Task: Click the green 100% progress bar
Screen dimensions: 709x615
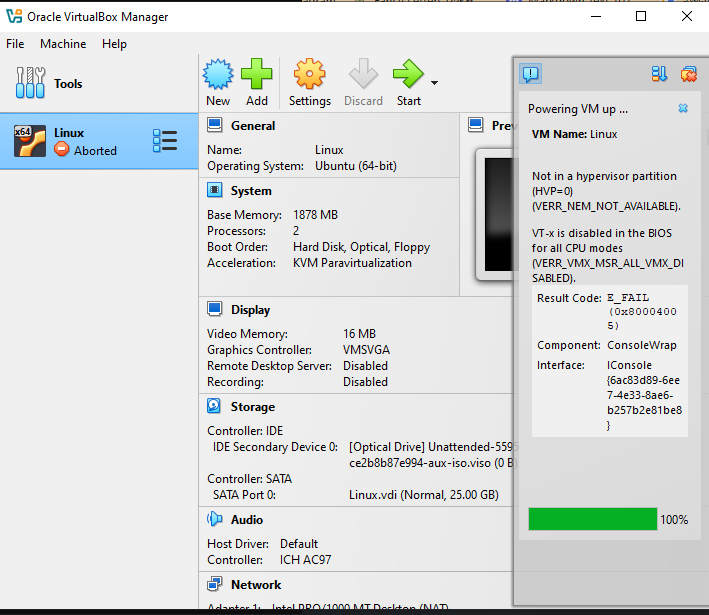Action: (592, 519)
